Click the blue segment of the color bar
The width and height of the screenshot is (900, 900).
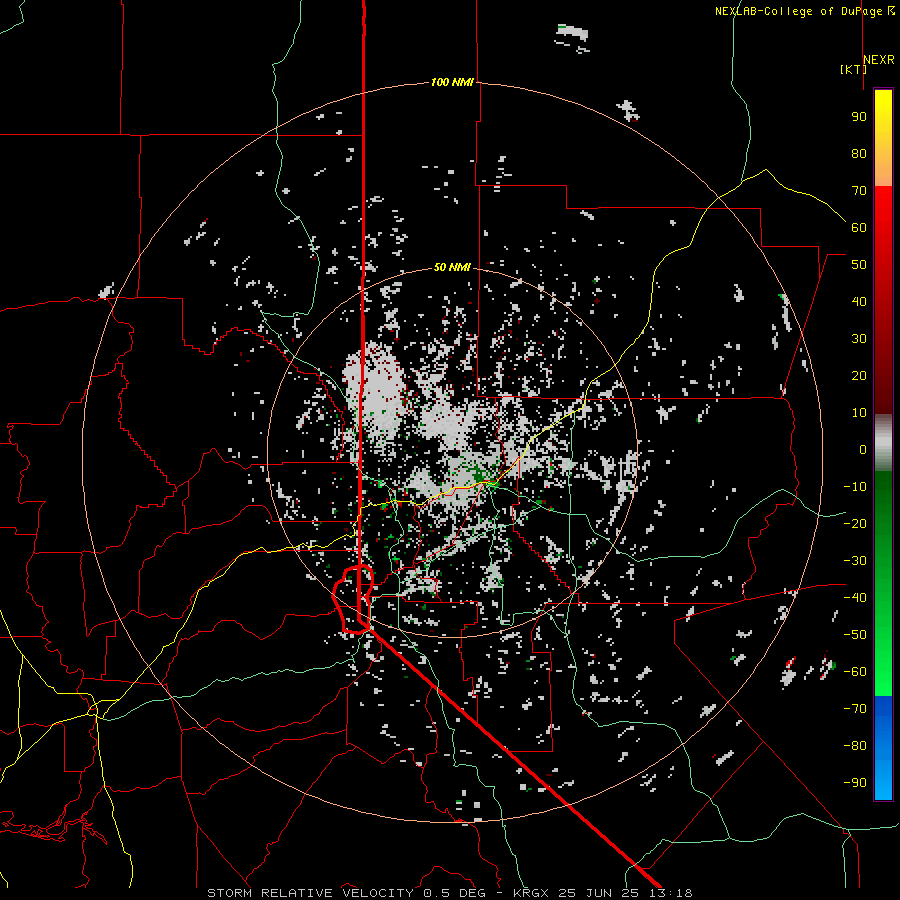tap(883, 748)
